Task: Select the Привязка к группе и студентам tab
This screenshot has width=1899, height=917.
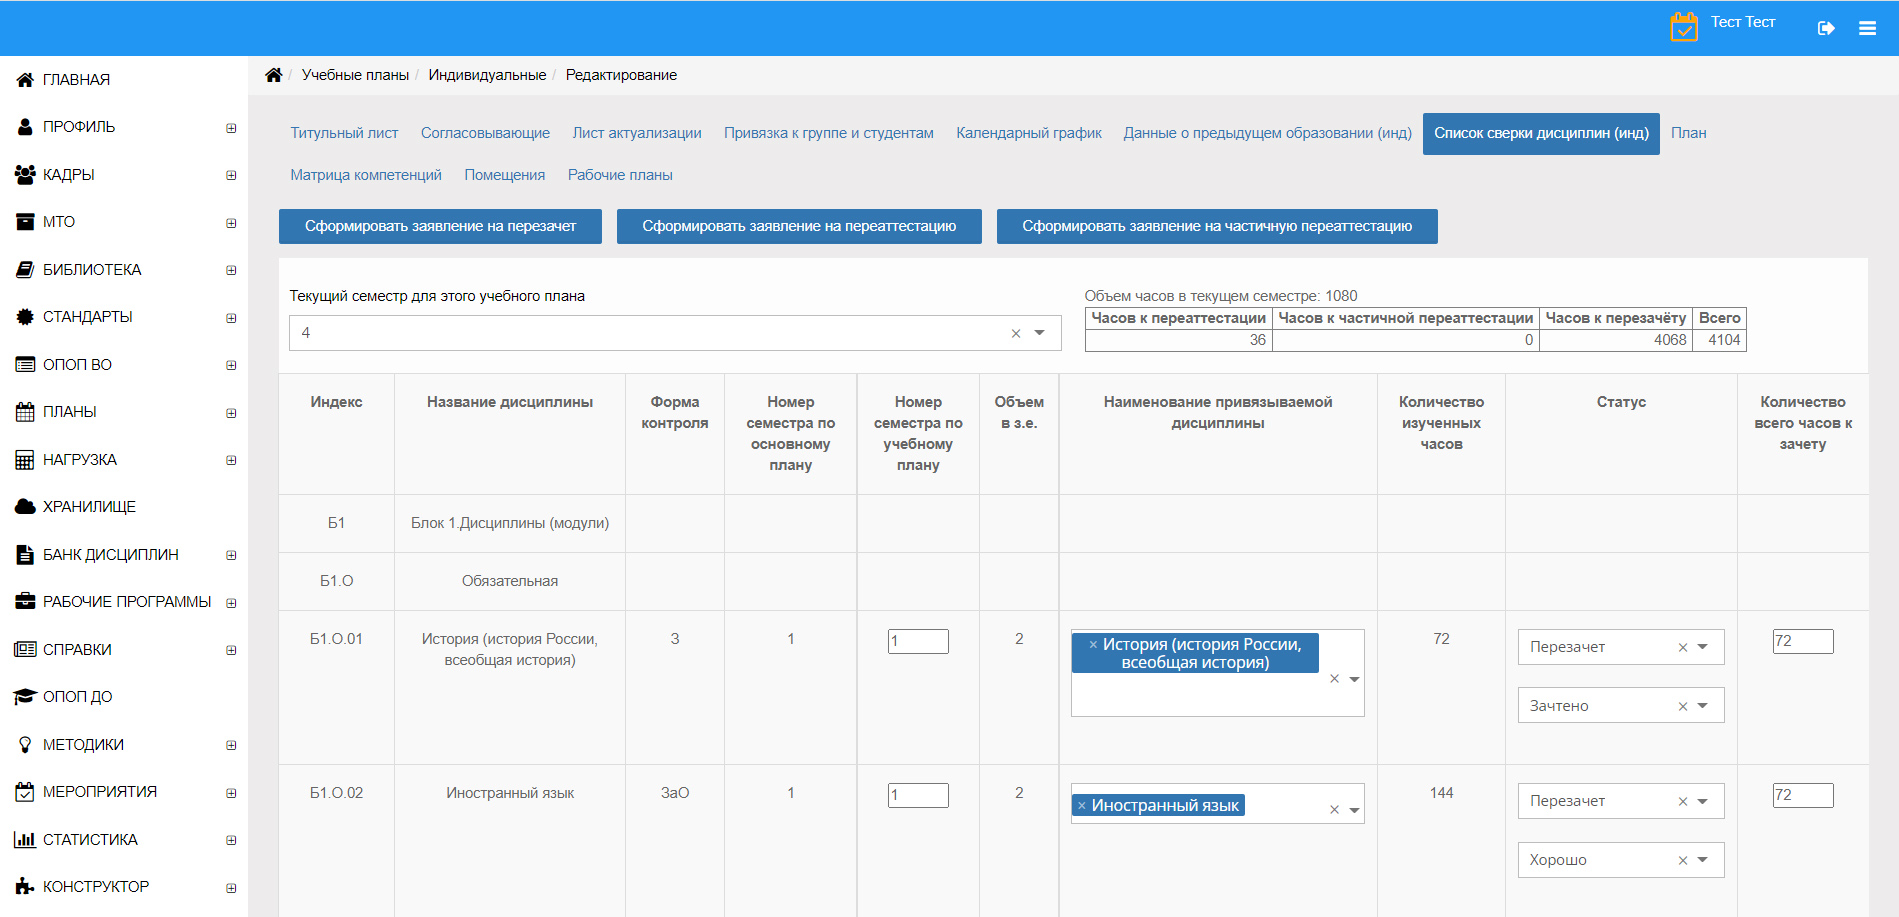Action: pos(829,133)
